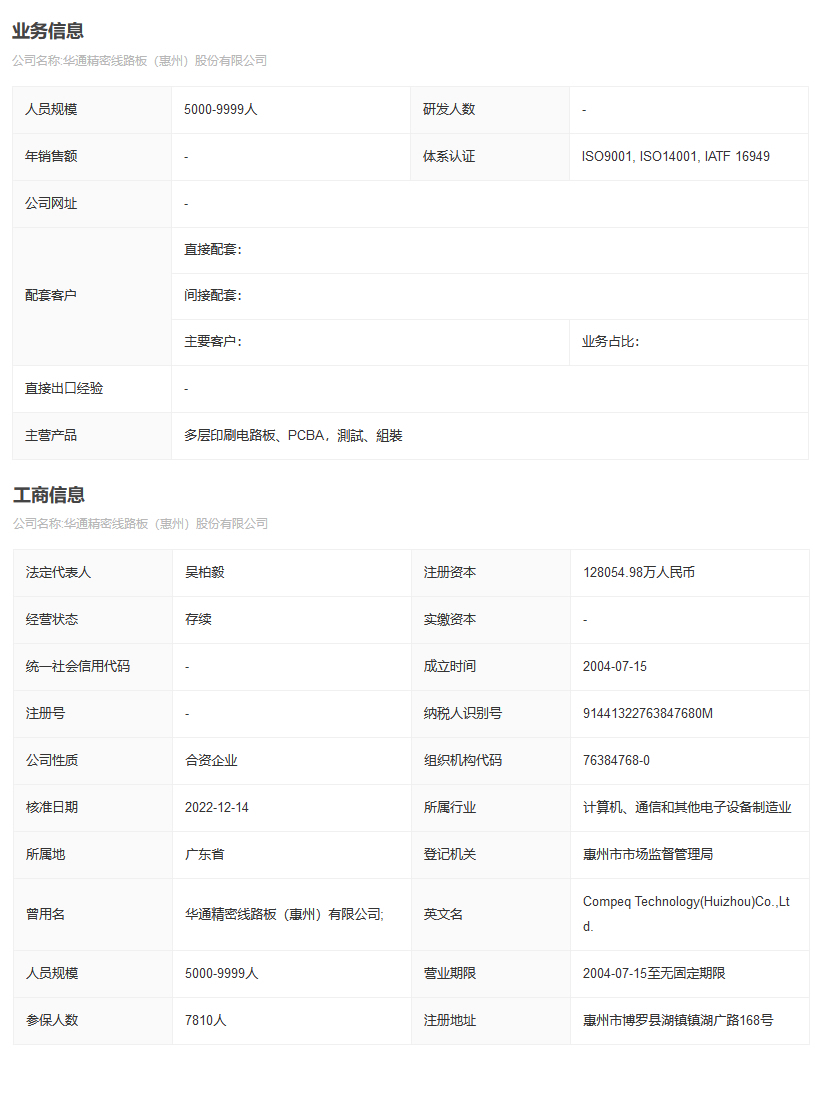Select the 5000-9999人 value under 业务信息

click(x=220, y=109)
